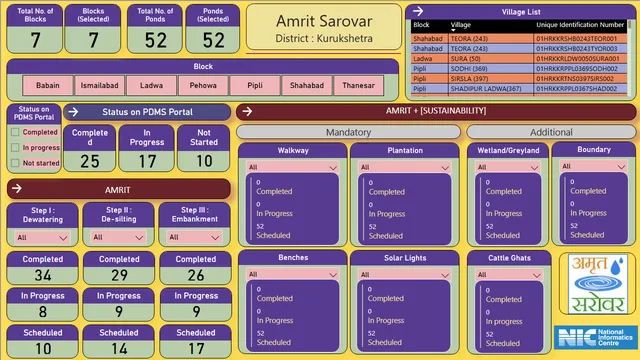640x360 pixels.
Task: Expand the Boundary filter dropdown
Action: click(x=593, y=167)
